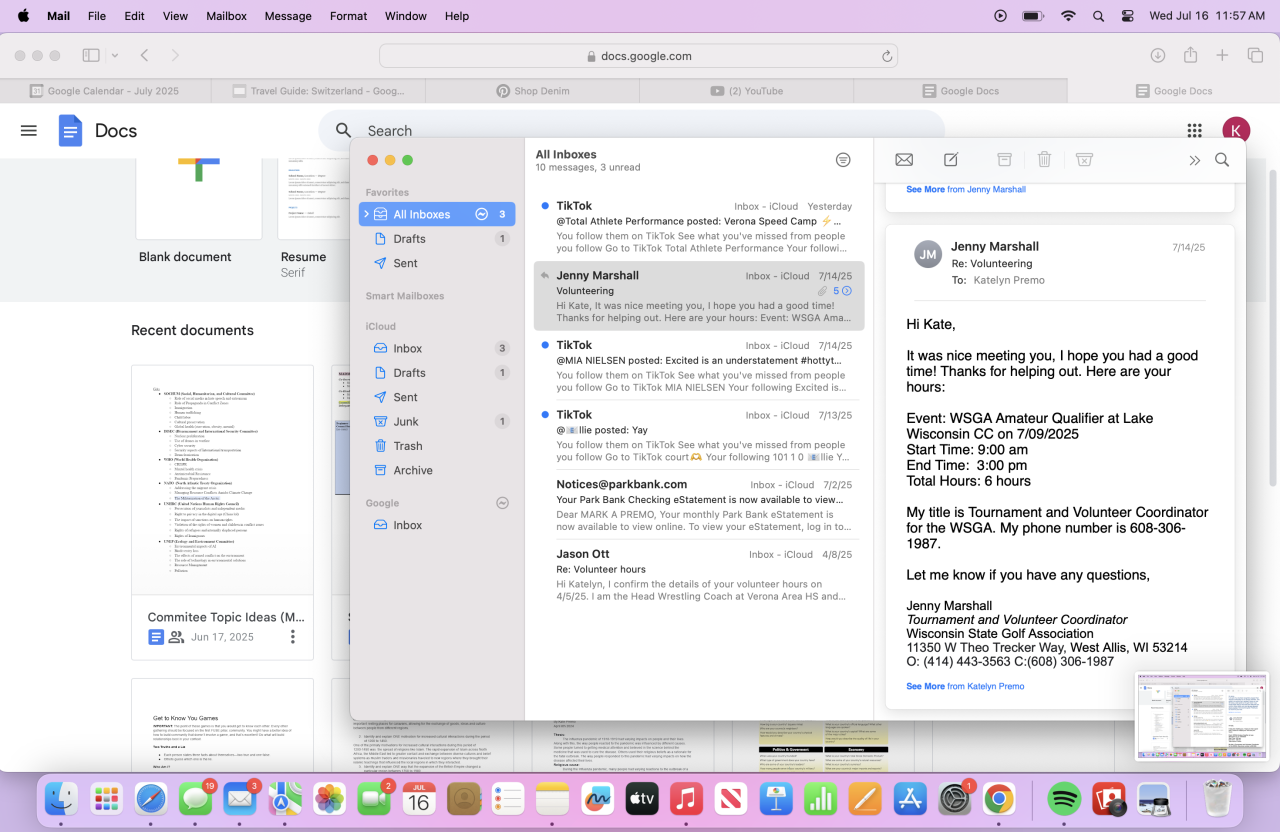Mark the message as junk with the toolbar icon
Viewport: 1280px width, 832px height.
(x=1084, y=160)
